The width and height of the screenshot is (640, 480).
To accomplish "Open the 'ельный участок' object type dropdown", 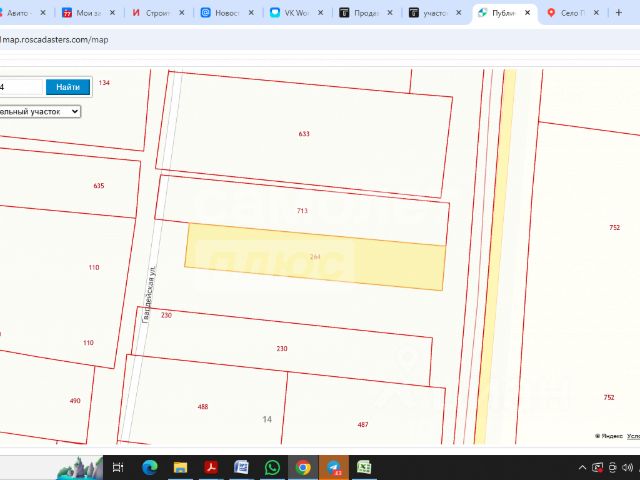I will [x=40, y=111].
